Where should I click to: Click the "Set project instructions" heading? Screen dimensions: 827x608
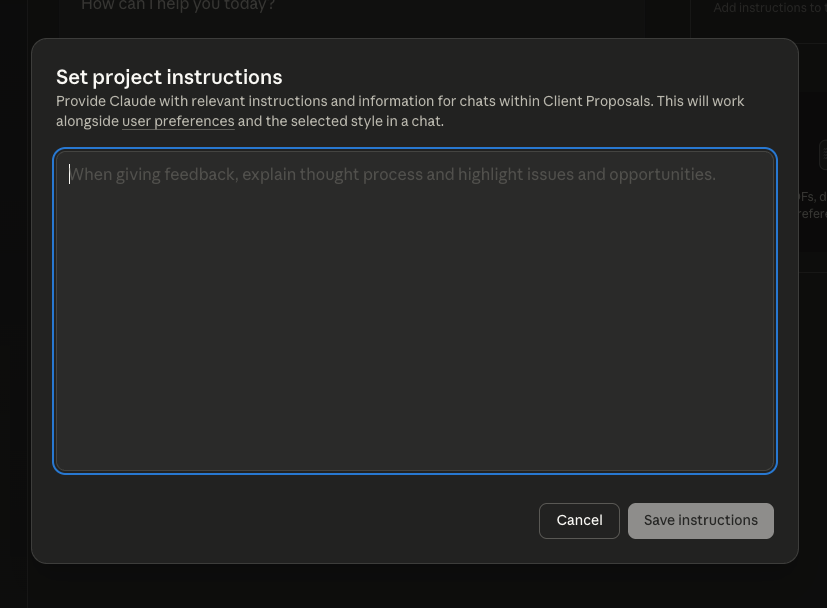(169, 78)
